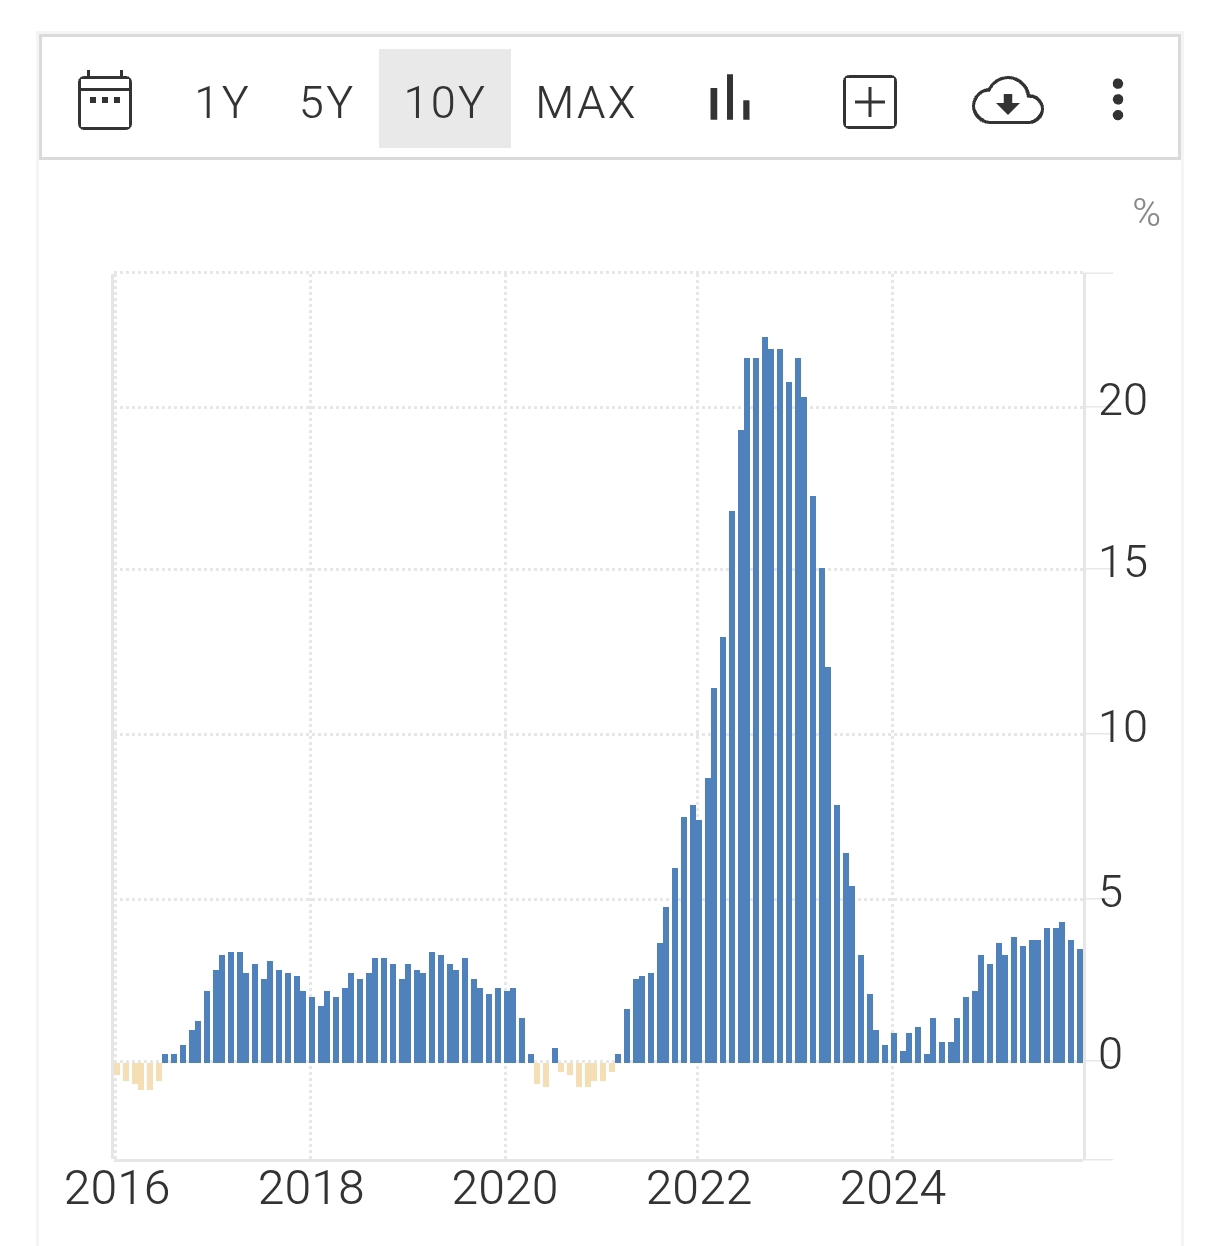This screenshot has height=1246, width=1220.
Task: Click the 2024 x-axis label
Action: pos(893,1189)
